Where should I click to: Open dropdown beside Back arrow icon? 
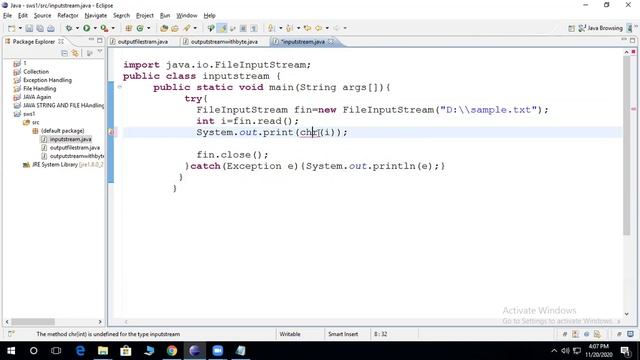pyautogui.click(x=327, y=28)
